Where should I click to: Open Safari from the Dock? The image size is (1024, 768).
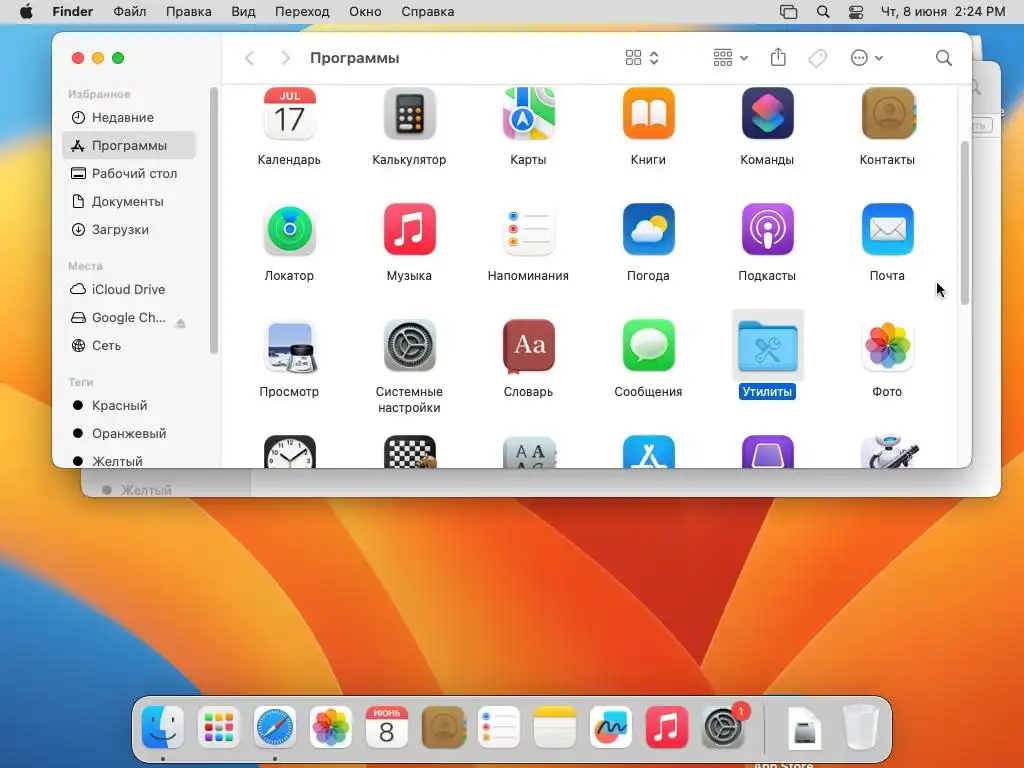[x=274, y=727]
